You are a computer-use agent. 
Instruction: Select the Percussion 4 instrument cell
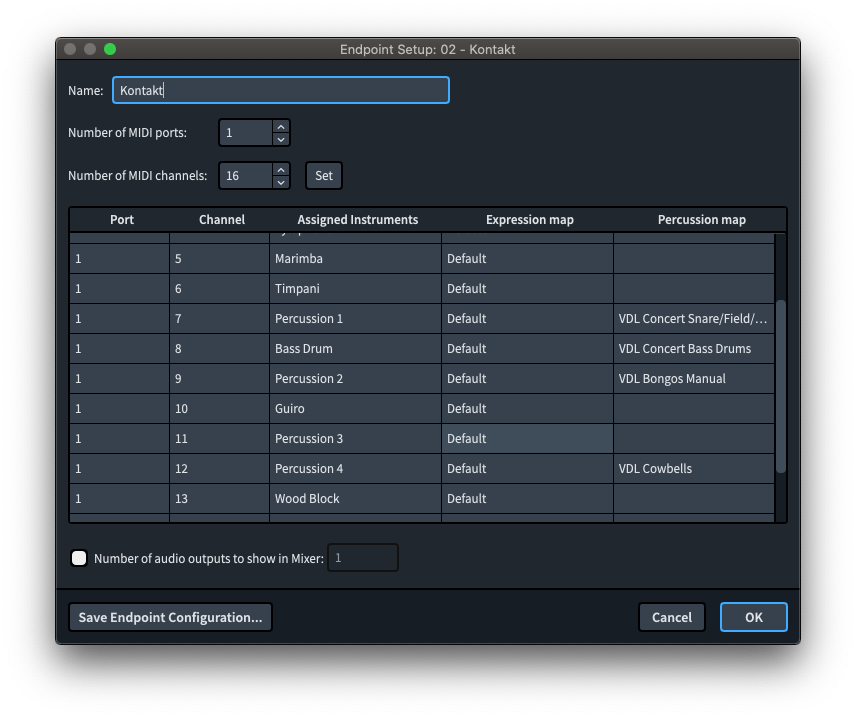tap(355, 469)
